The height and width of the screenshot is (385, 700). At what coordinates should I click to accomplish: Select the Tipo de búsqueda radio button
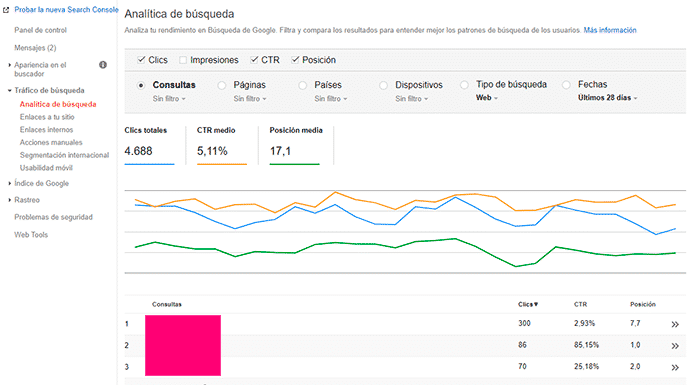click(464, 85)
